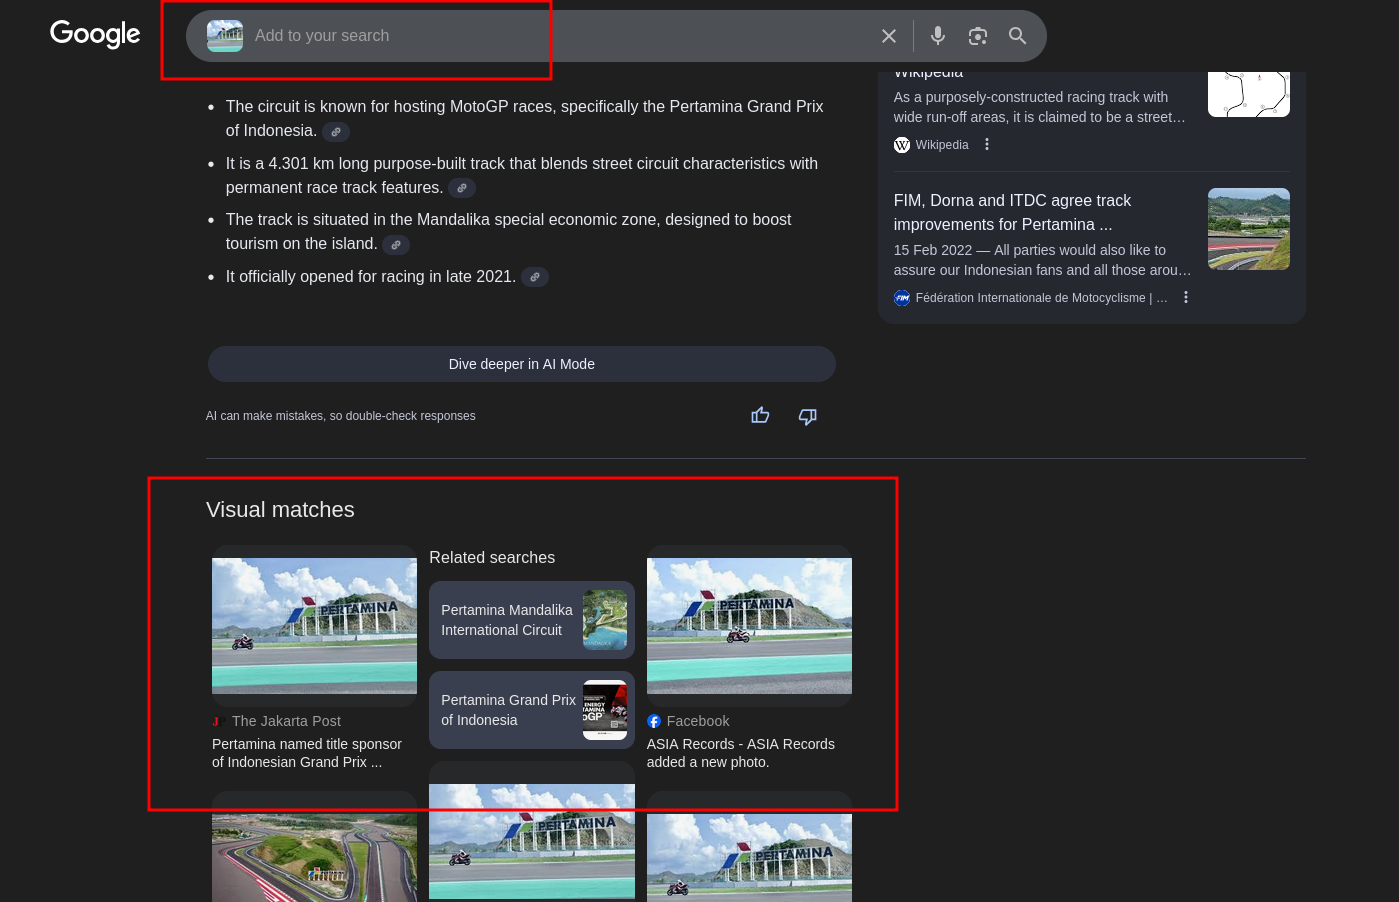The width and height of the screenshot is (1399, 902).
Task: Select the Pertamina Grand Prix of Indonesia chip
Action: 531,710
